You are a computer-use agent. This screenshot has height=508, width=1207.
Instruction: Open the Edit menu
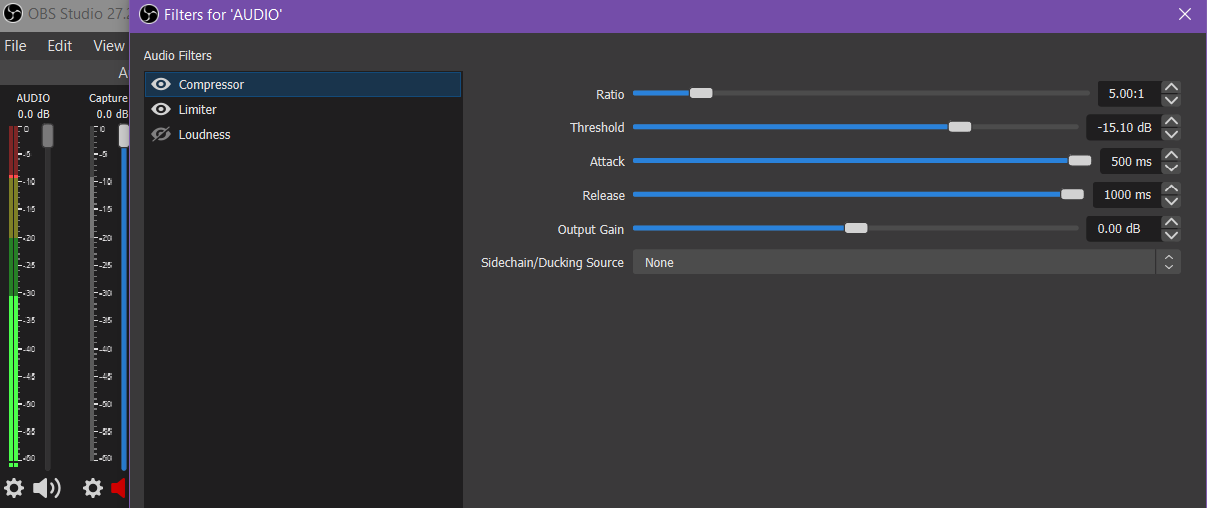pos(60,46)
